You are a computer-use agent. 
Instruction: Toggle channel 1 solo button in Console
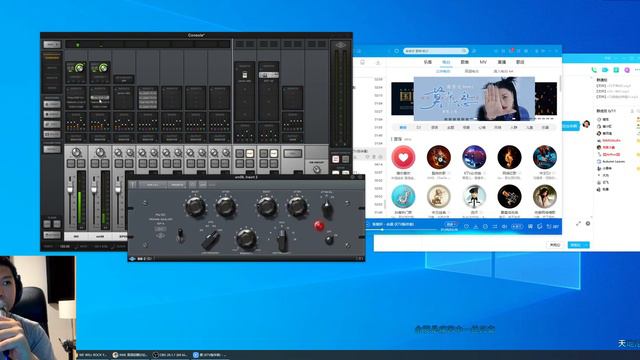tap(71, 164)
